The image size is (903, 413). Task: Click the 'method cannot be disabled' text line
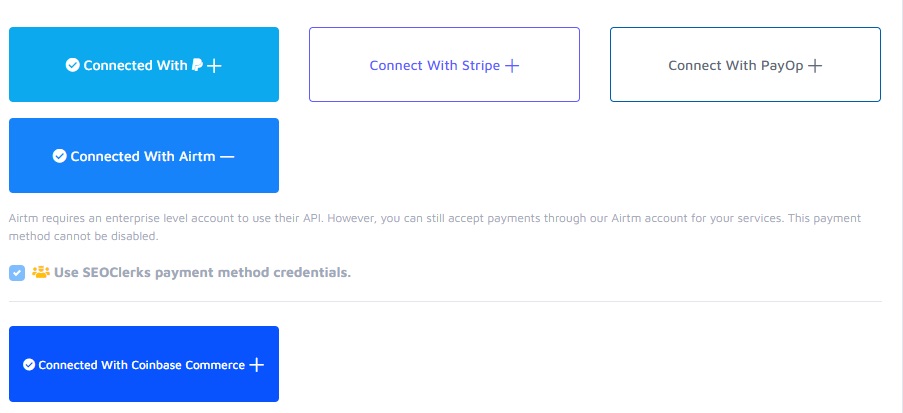click(x=83, y=237)
